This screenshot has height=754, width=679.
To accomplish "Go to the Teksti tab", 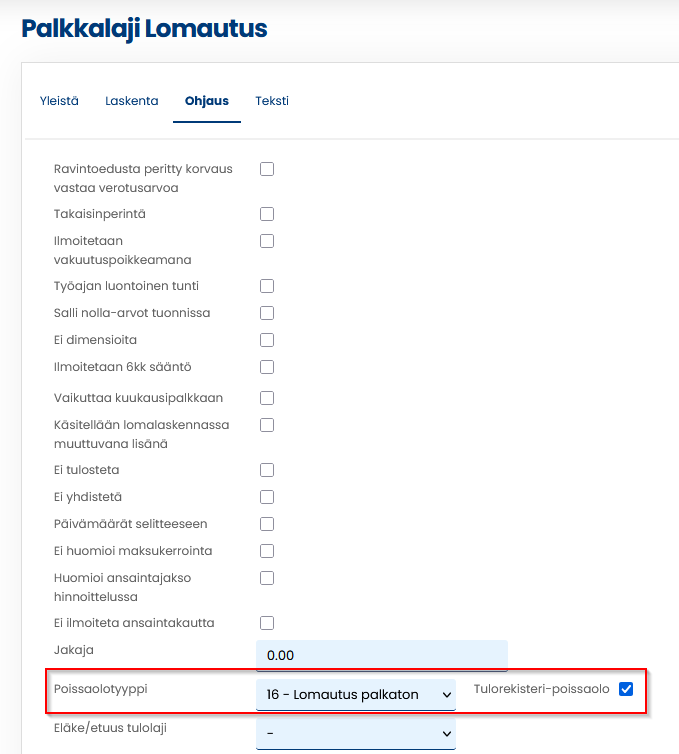I will (x=272, y=101).
